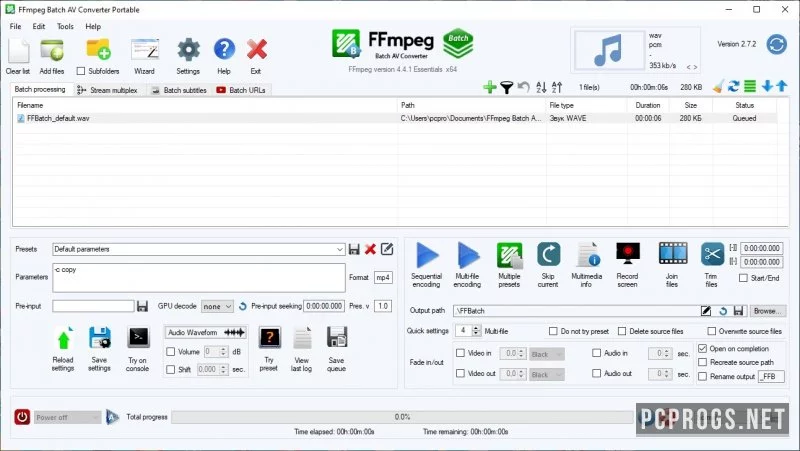Open View last log

click(x=302, y=338)
